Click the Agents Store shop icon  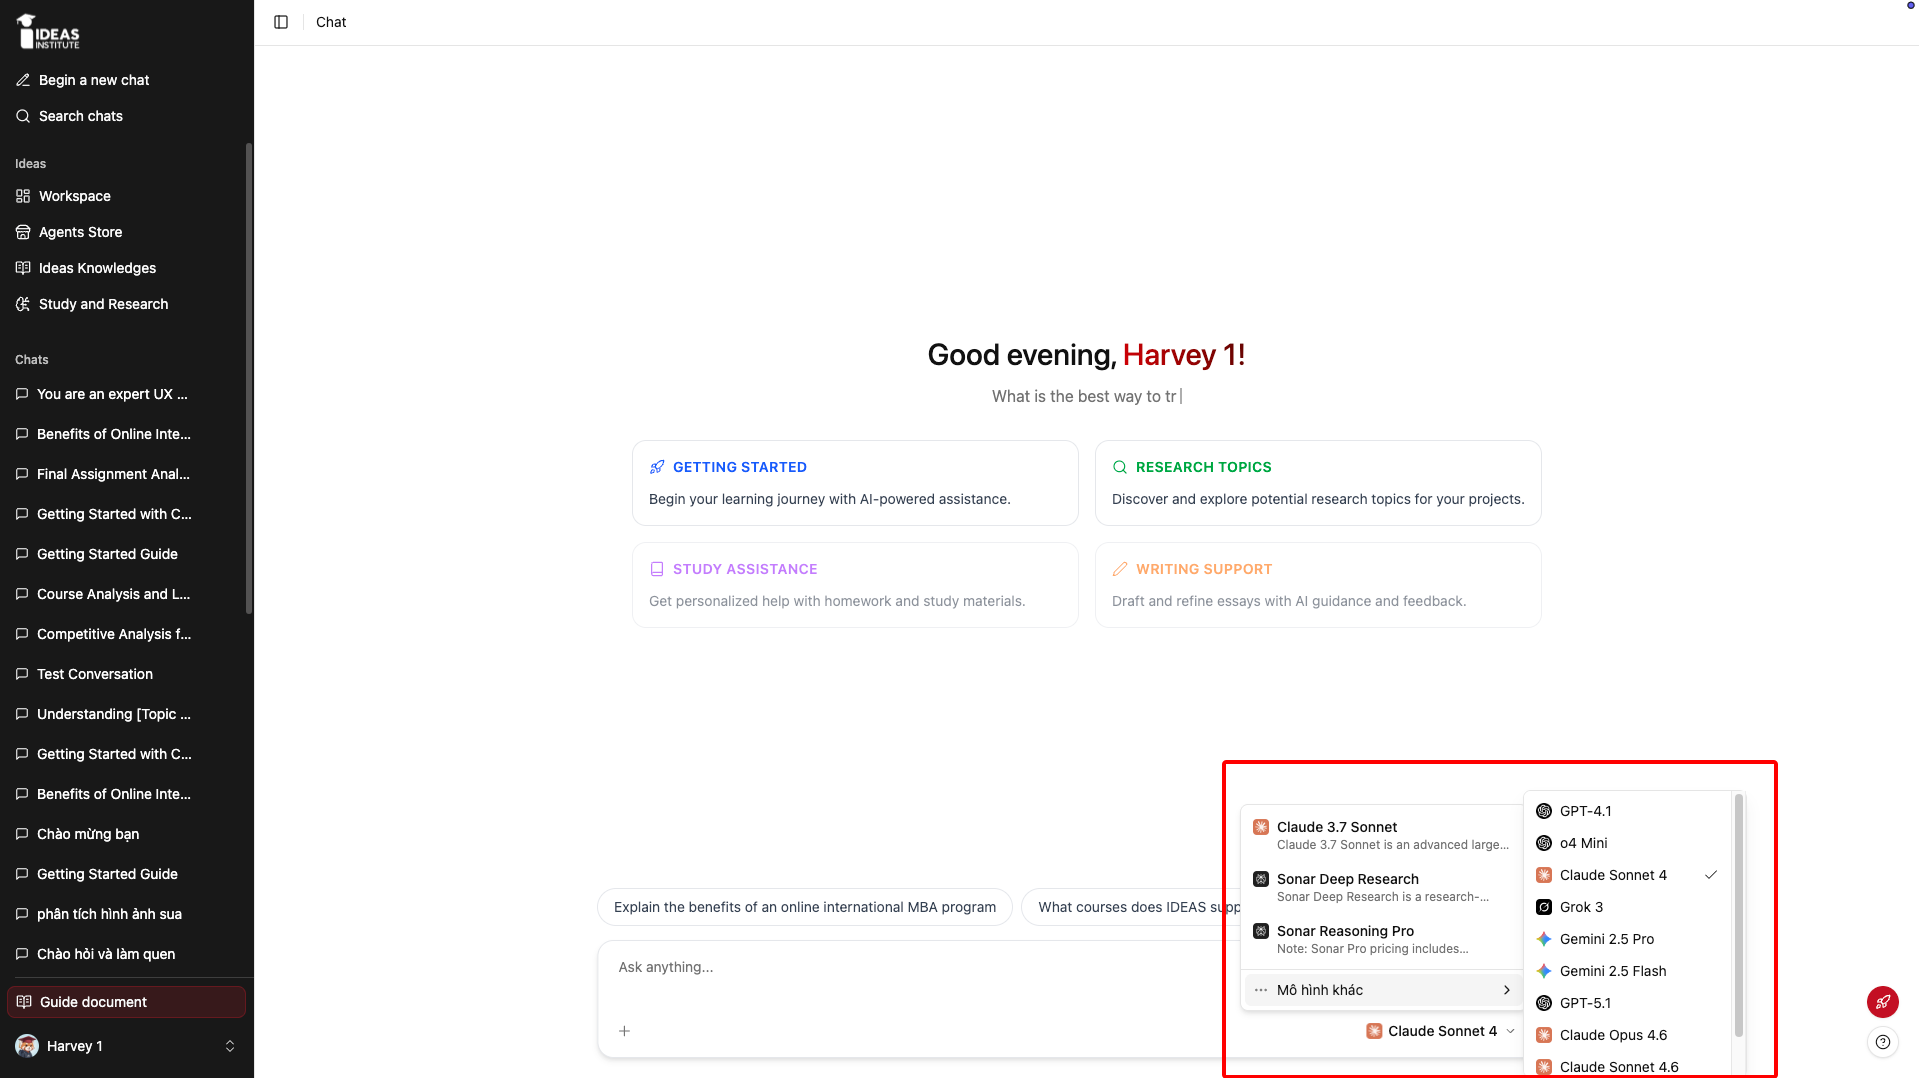23,232
